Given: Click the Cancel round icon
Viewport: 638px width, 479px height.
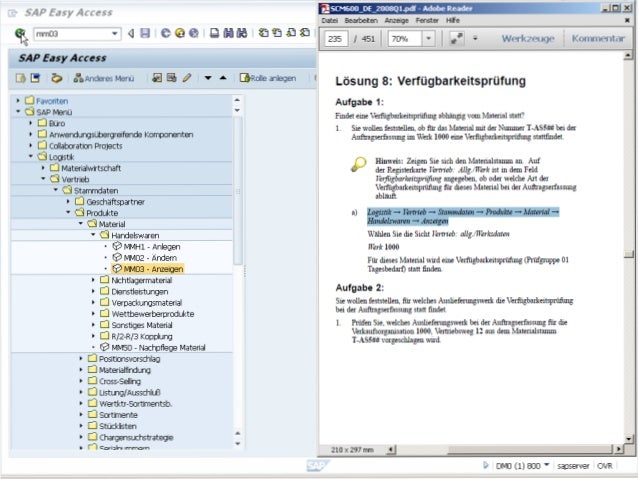Looking at the screenshot, I should tap(194, 33).
